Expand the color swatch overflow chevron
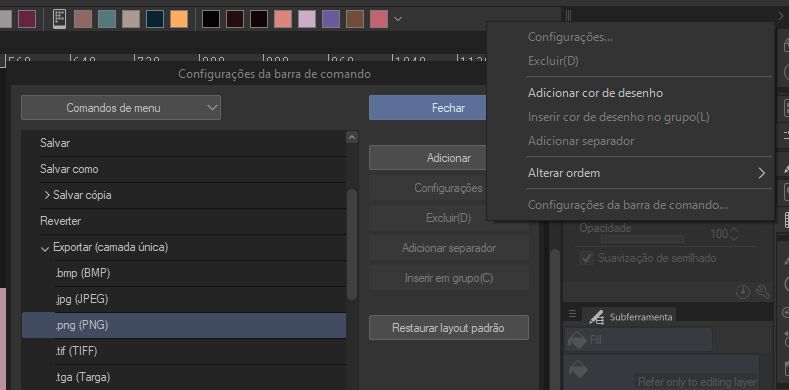The height and width of the screenshot is (390, 789). 398,19
